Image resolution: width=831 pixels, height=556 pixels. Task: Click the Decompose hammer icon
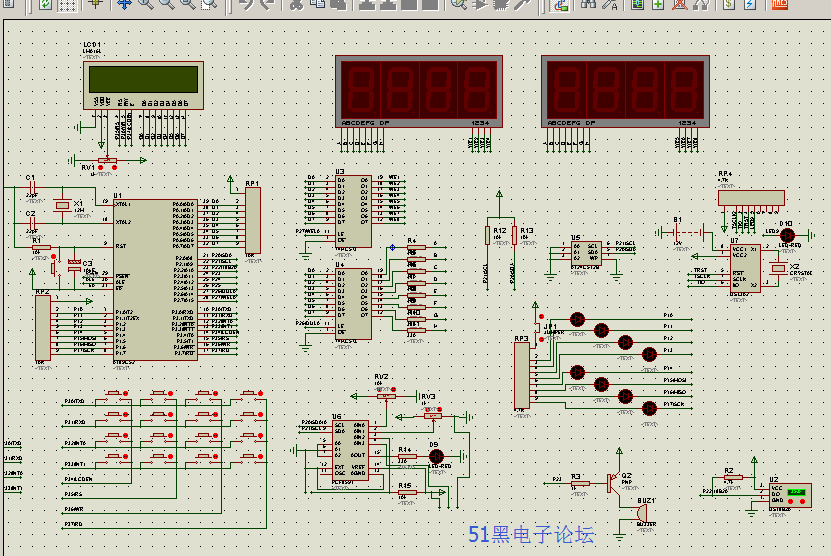(522, 4)
